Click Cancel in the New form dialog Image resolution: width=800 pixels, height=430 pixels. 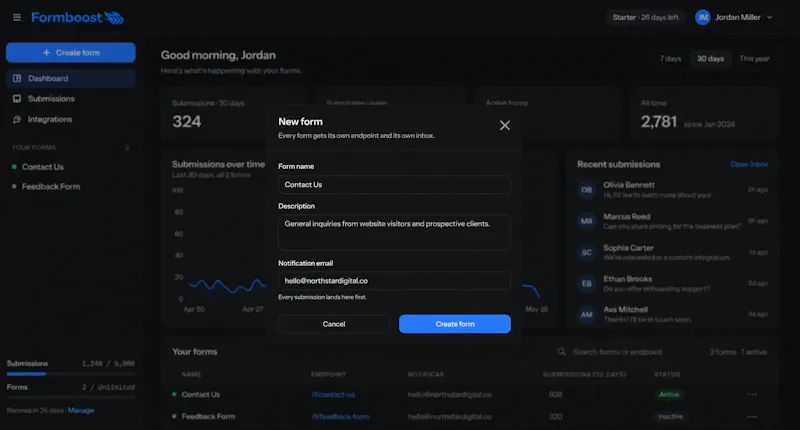(334, 324)
